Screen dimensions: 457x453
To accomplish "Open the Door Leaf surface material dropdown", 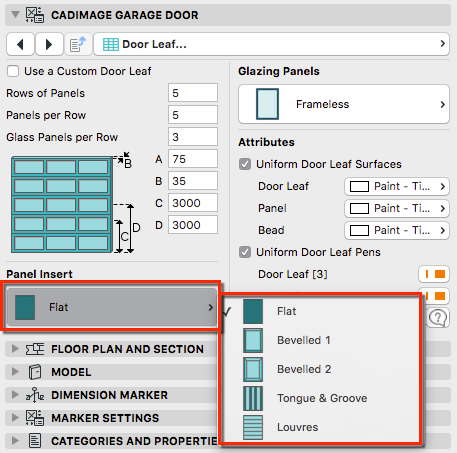I will point(397,186).
